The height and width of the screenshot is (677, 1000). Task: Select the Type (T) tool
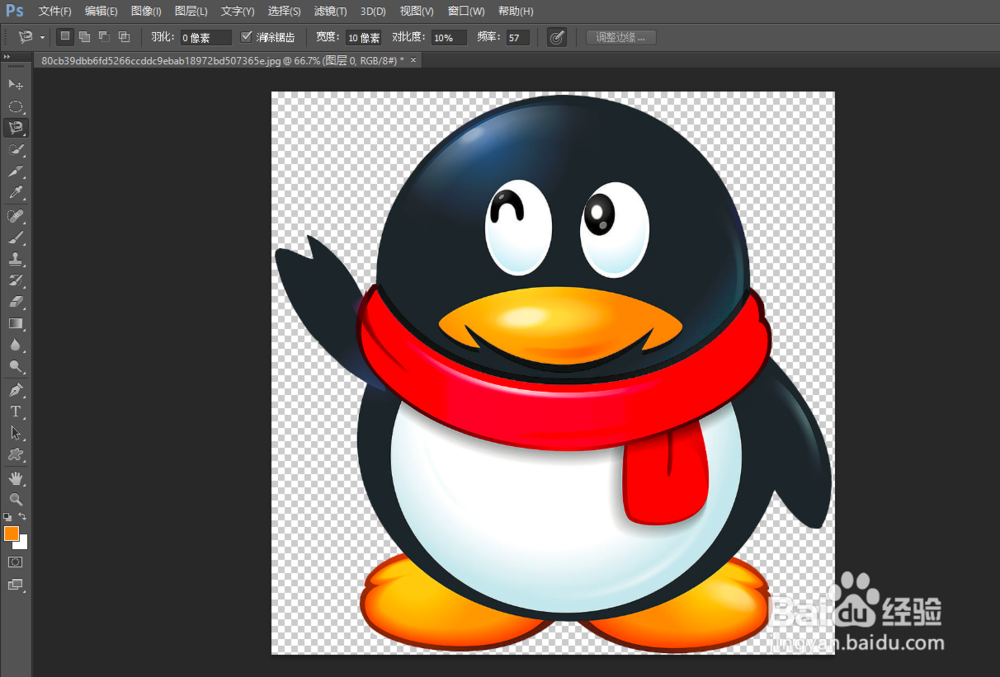pyautogui.click(x=16, y=412)
